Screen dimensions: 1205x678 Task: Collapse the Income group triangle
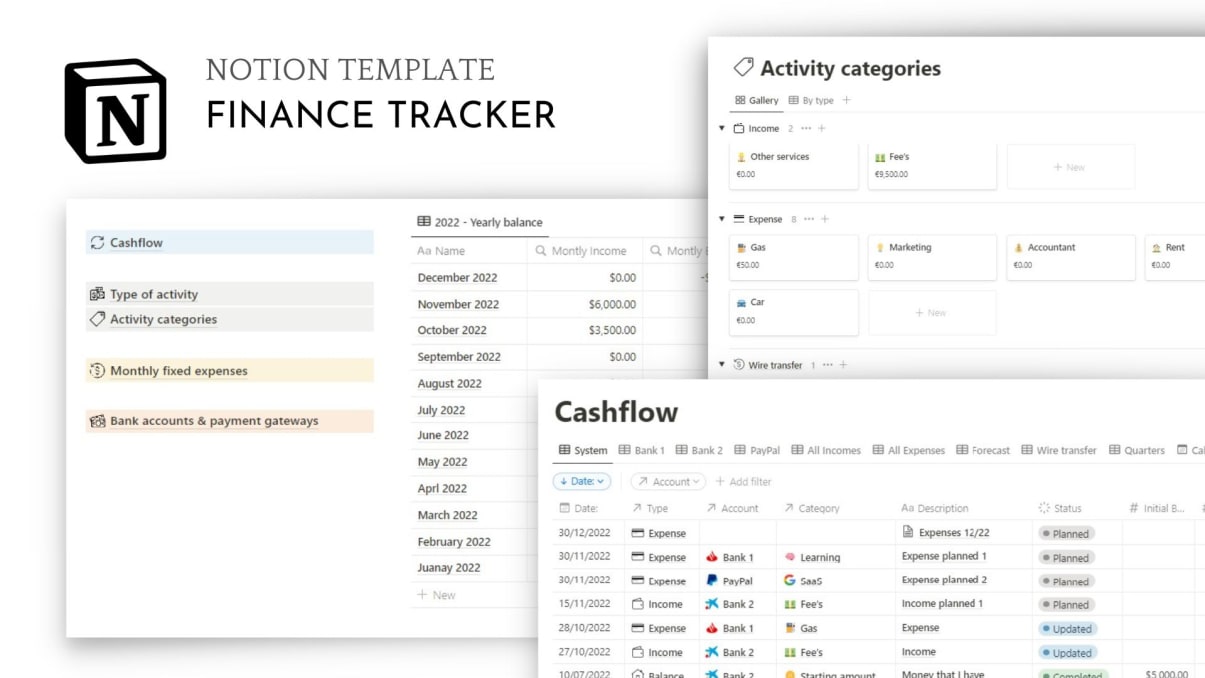pos(722,128)
